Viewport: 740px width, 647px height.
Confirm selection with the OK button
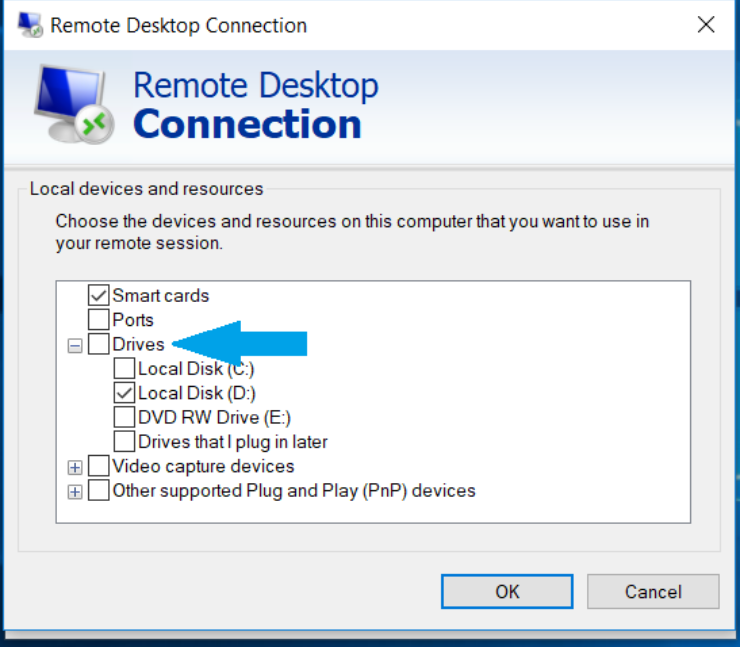coord(507,591)
